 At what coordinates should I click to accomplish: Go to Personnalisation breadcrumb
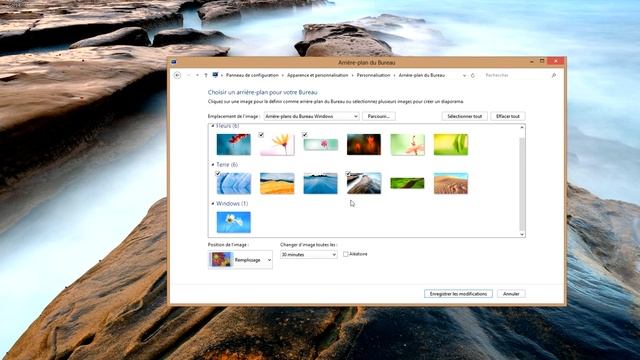[x=373, y=76]
